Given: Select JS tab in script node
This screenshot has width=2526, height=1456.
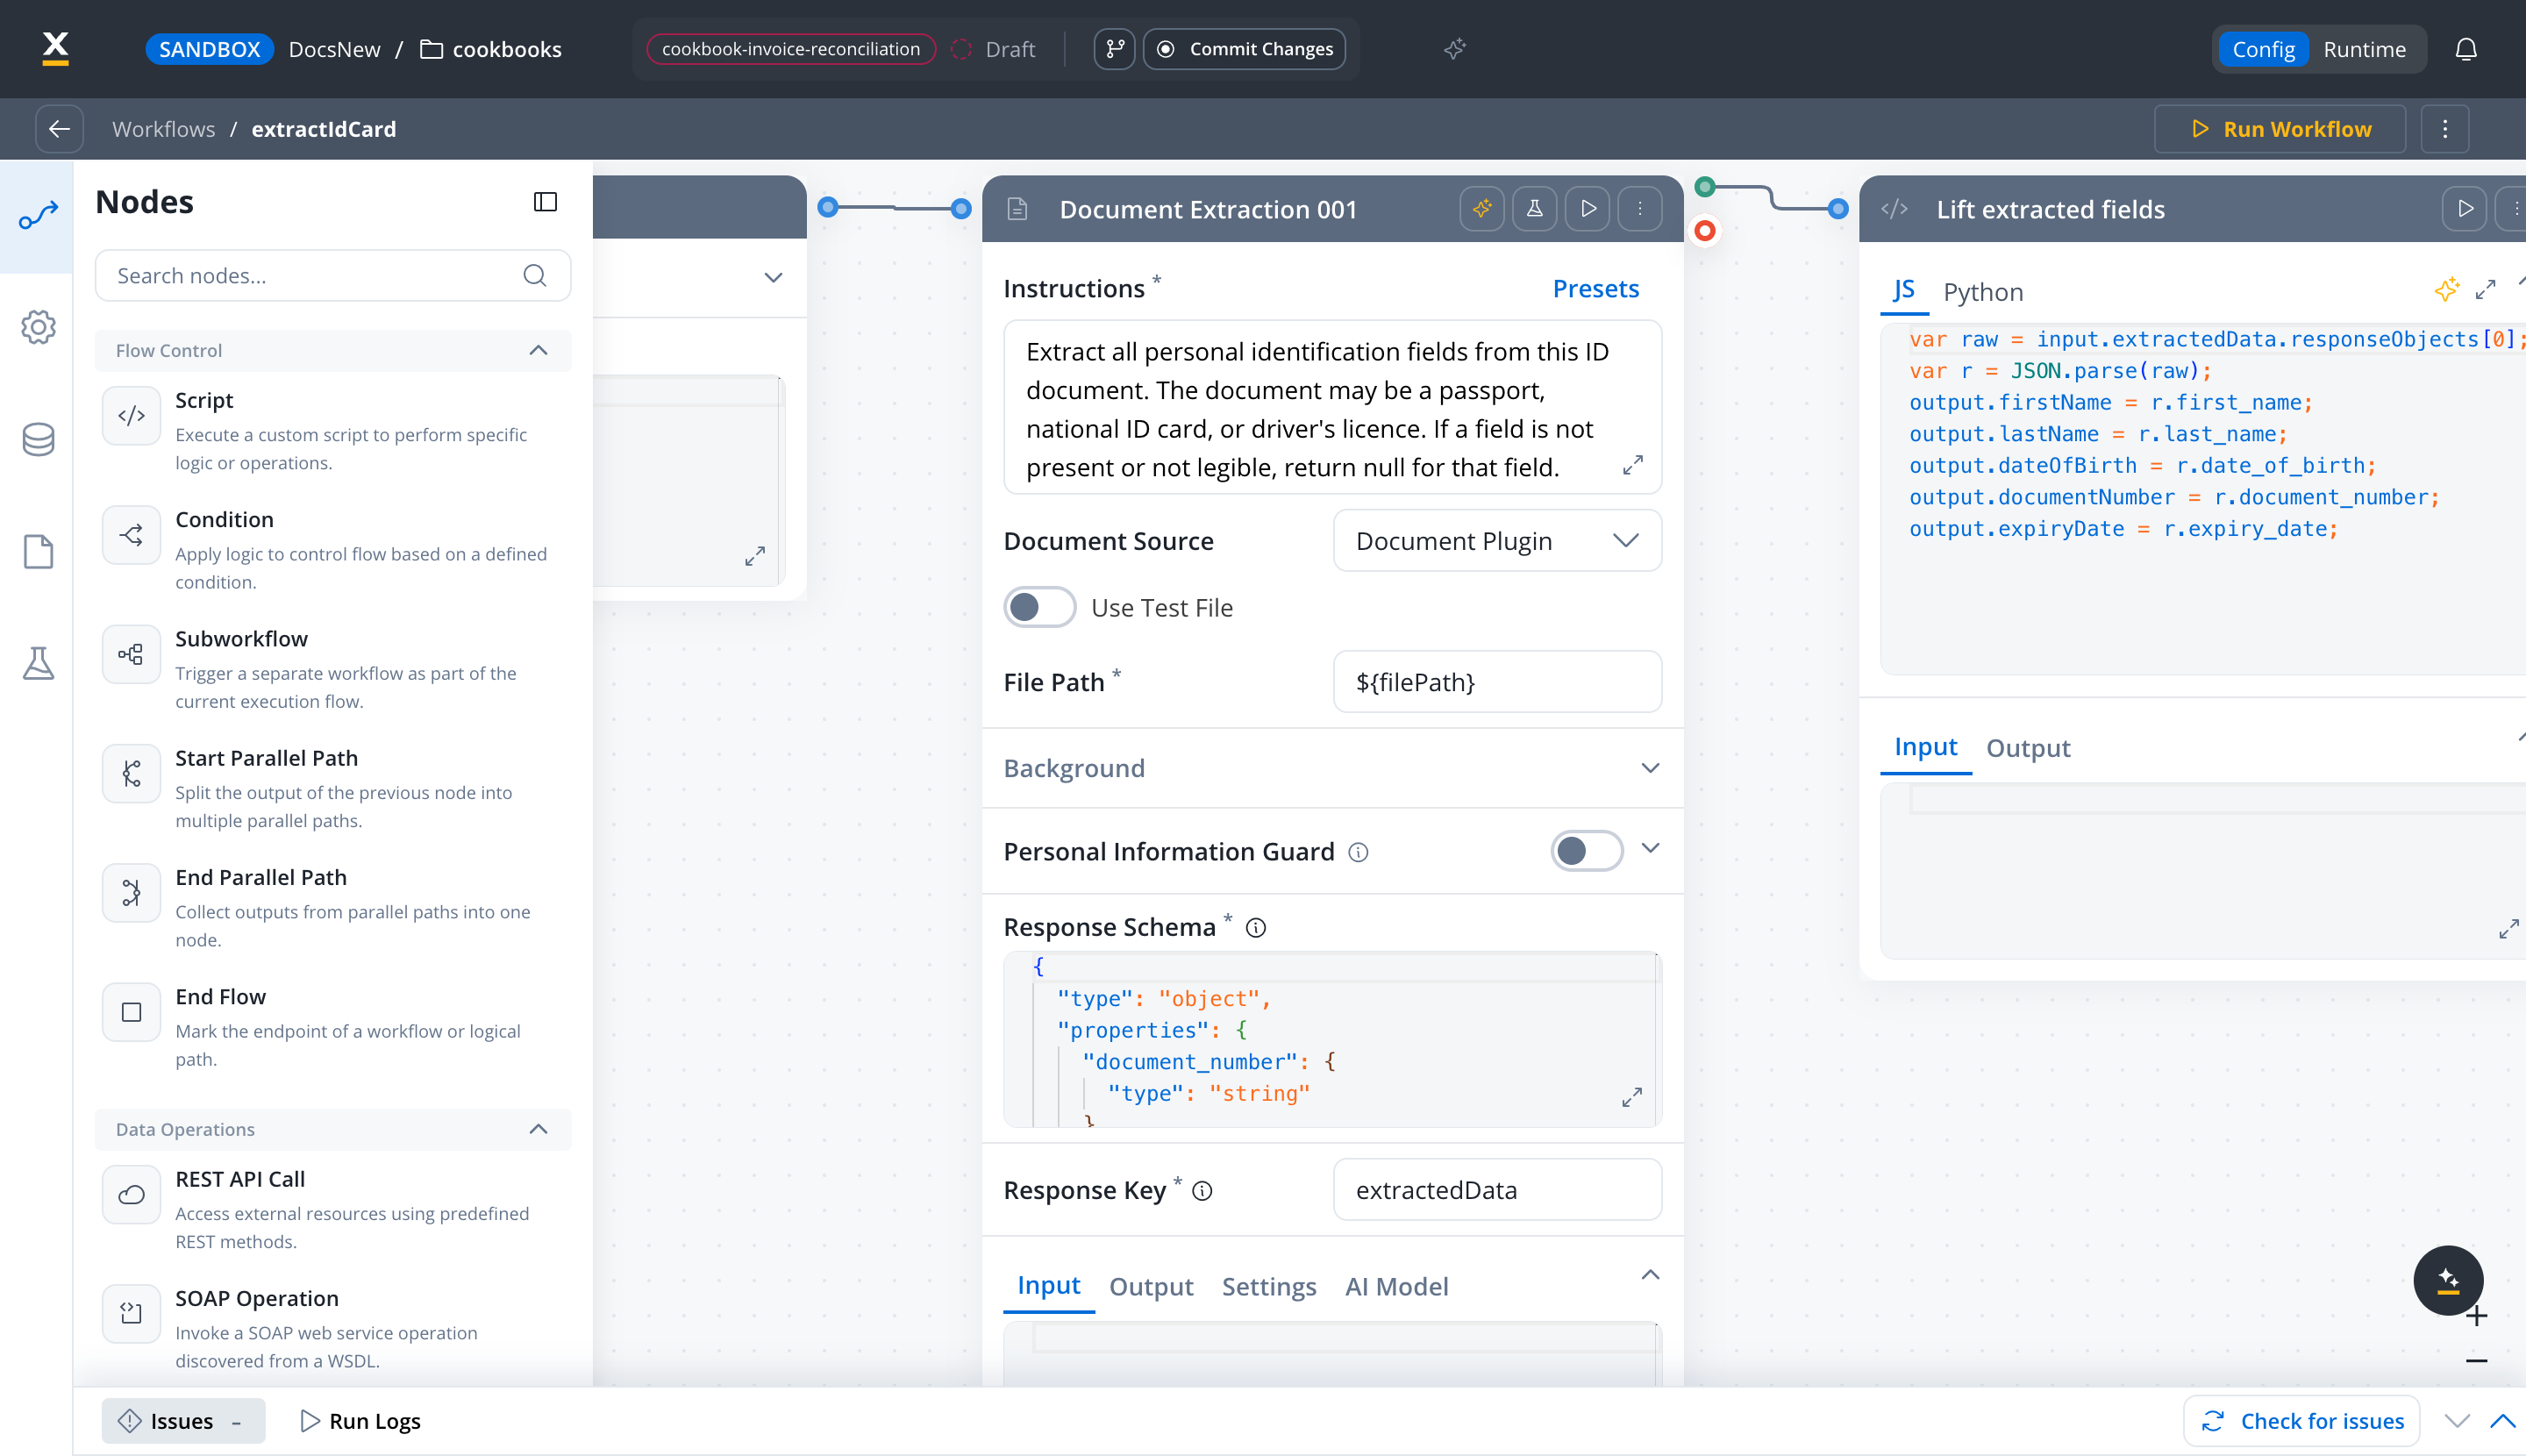Looking at the screenshot, I should (1903, 290).
